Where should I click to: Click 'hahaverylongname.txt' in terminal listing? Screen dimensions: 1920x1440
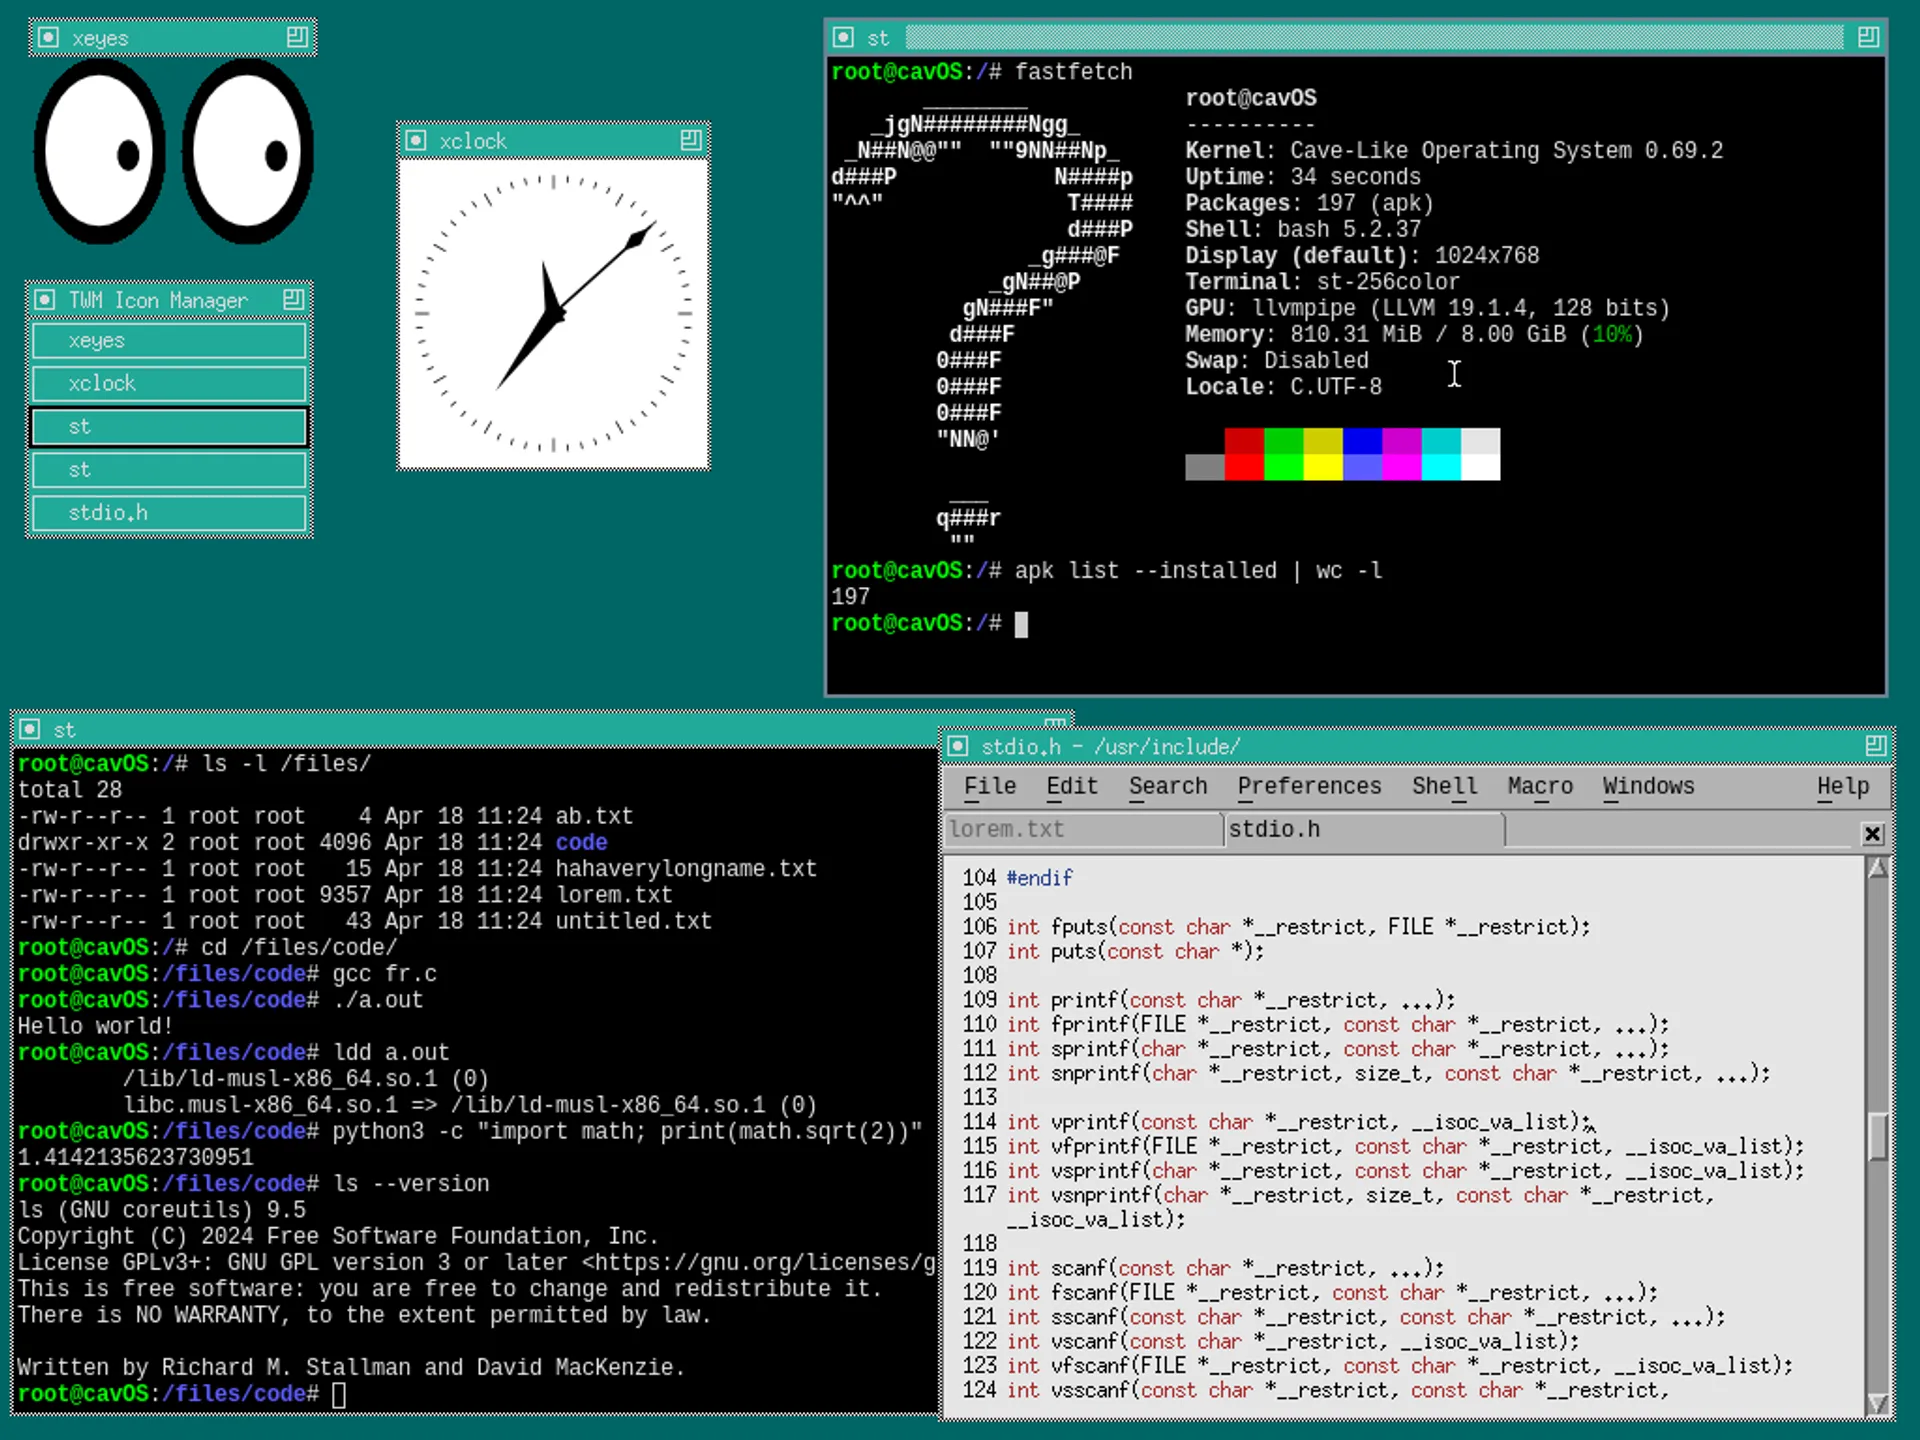[x=686, y=869]
